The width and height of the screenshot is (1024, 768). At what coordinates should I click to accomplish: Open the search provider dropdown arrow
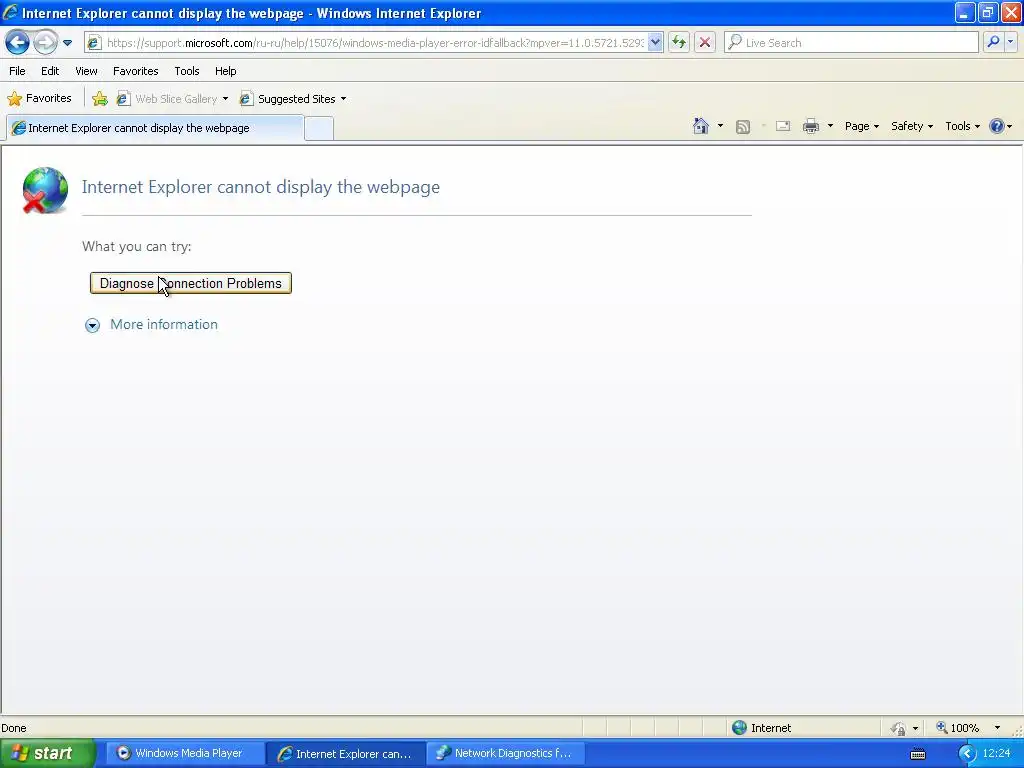1010,42
